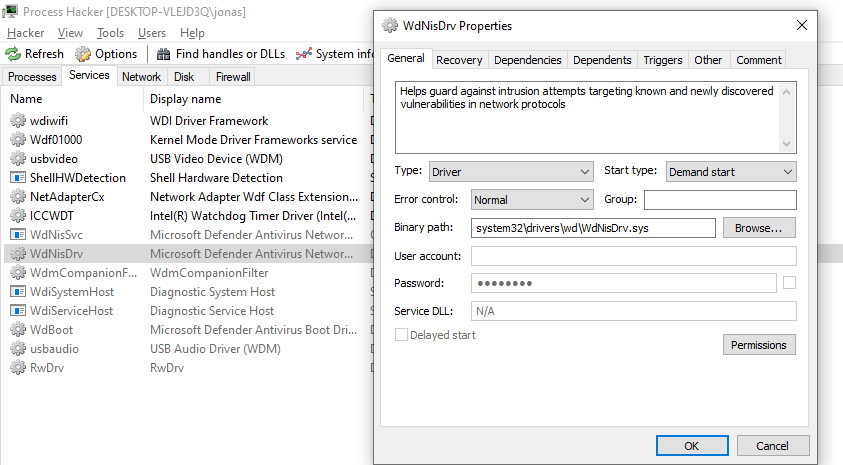Open the Comment tab
This screenshot has height=465, width=843.
pyautogui.click(x=759, y=60)
